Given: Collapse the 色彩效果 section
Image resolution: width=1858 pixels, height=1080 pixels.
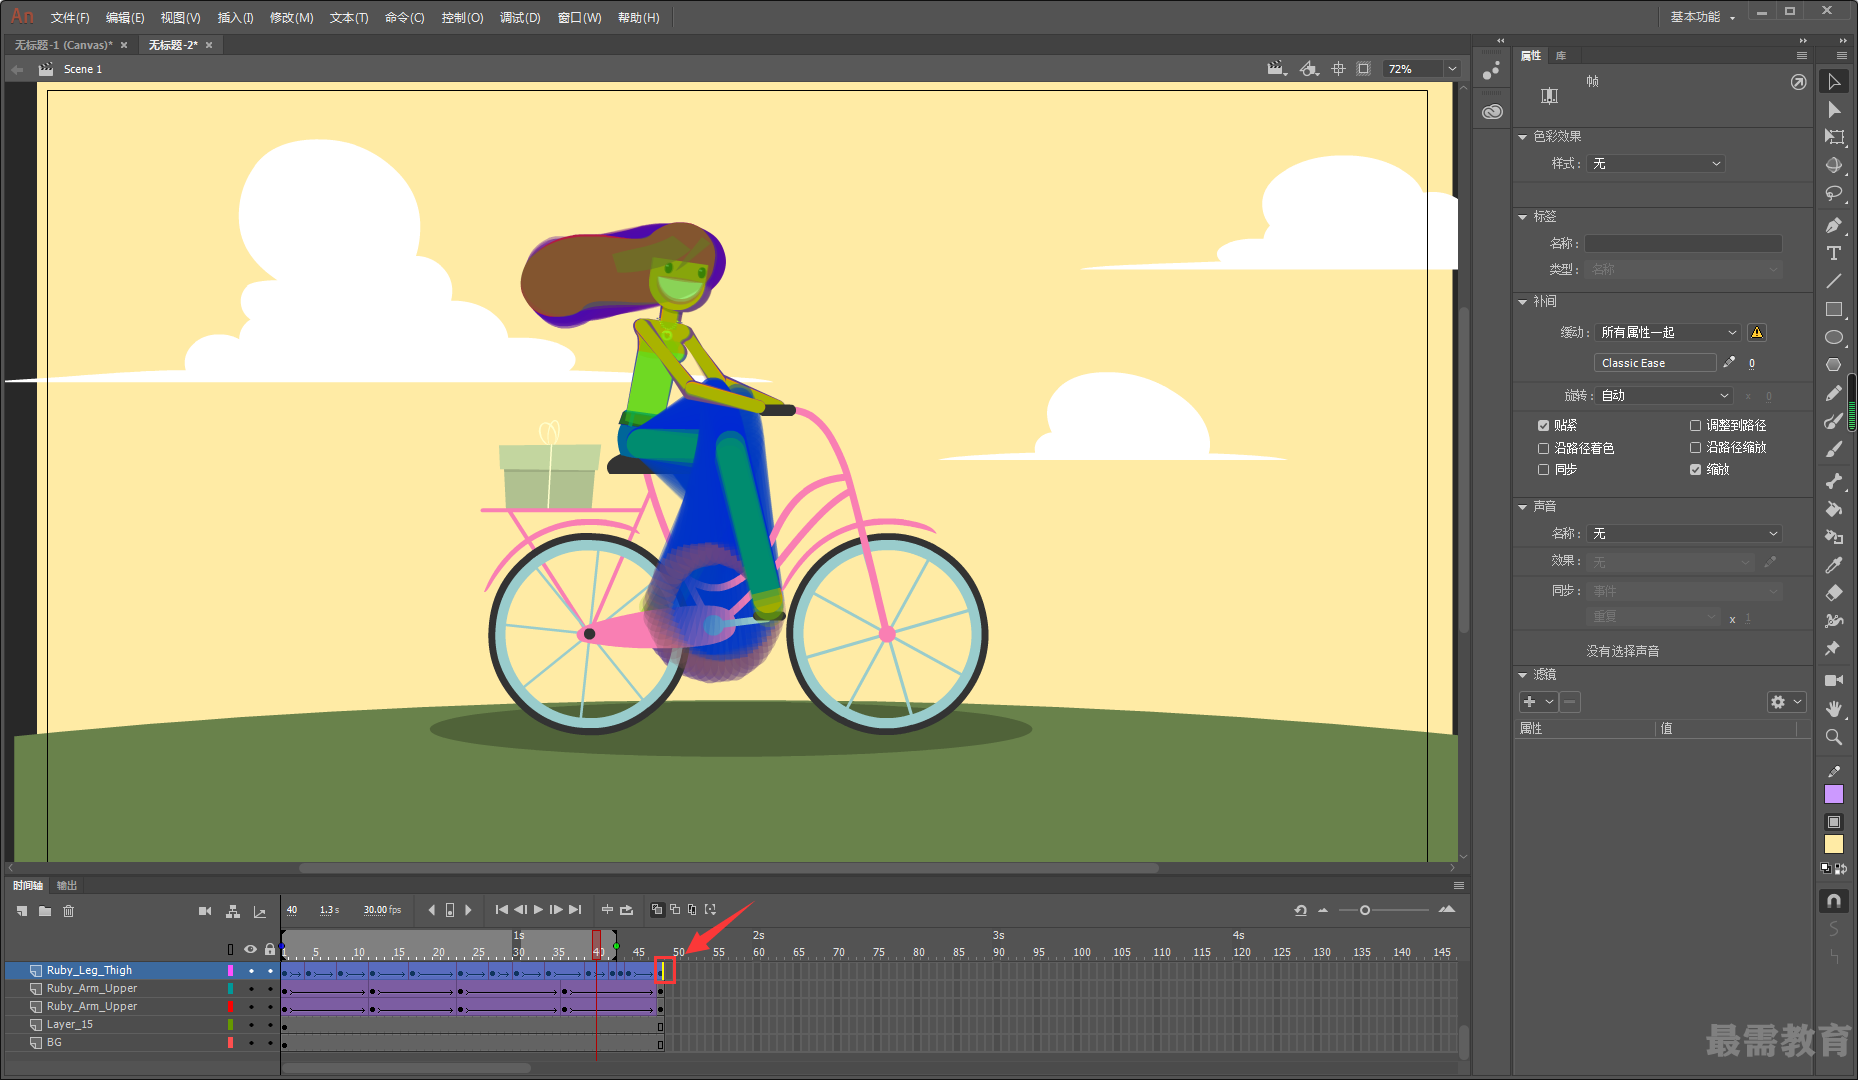Looking at the screenshot, I should click(x=1523, y=137).
